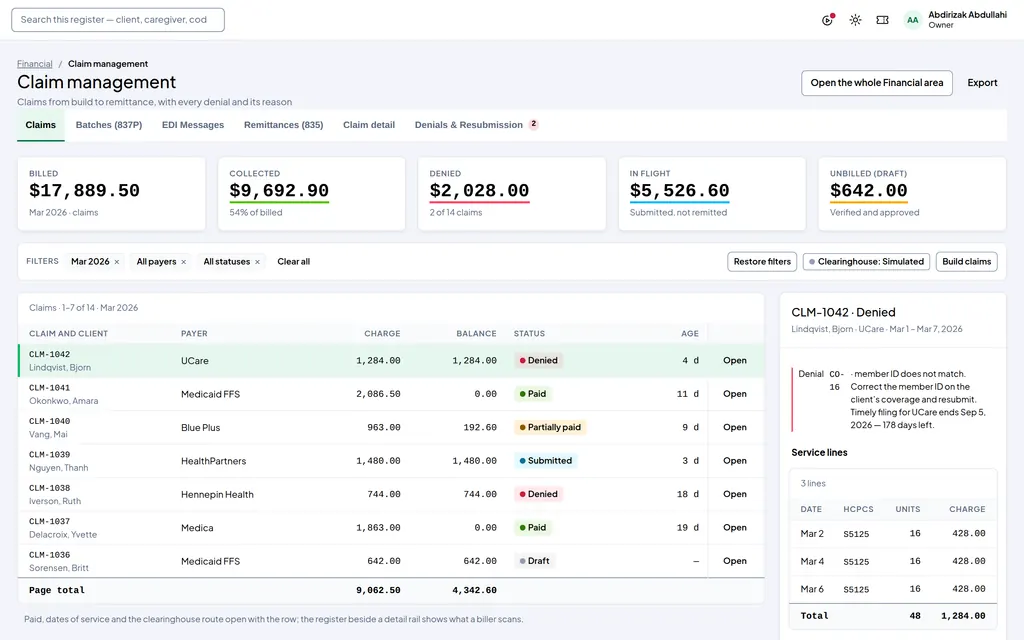Sort by the Age column header

coord(690,334)
